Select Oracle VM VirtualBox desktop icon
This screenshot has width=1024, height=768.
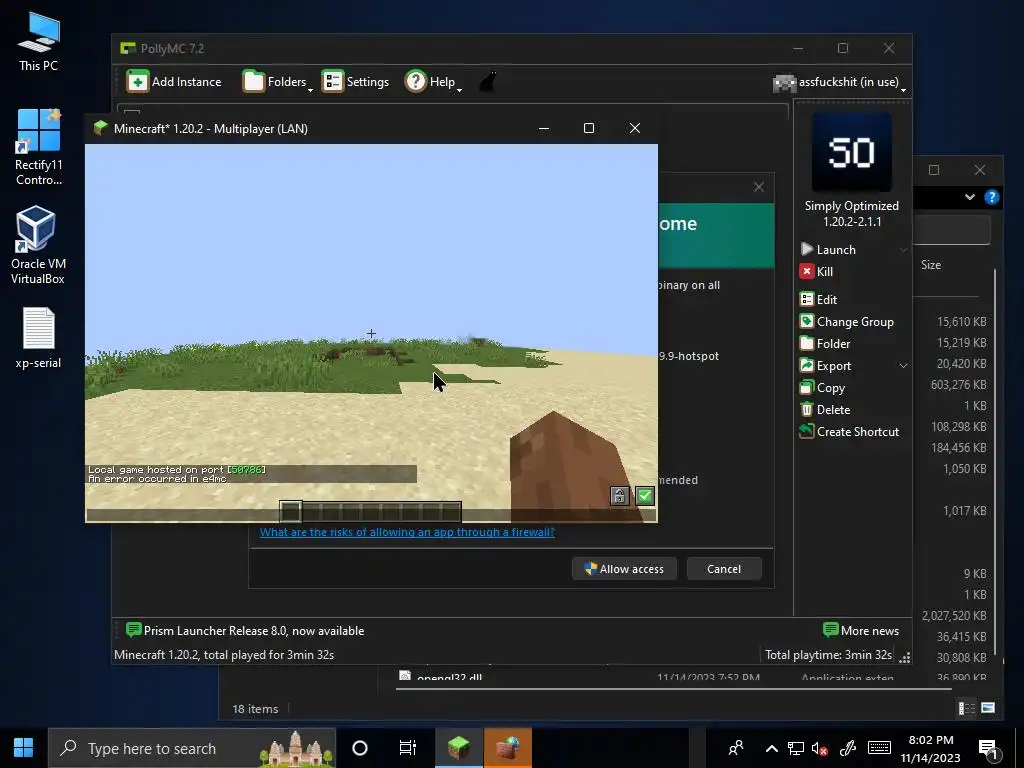click(38, 245)
